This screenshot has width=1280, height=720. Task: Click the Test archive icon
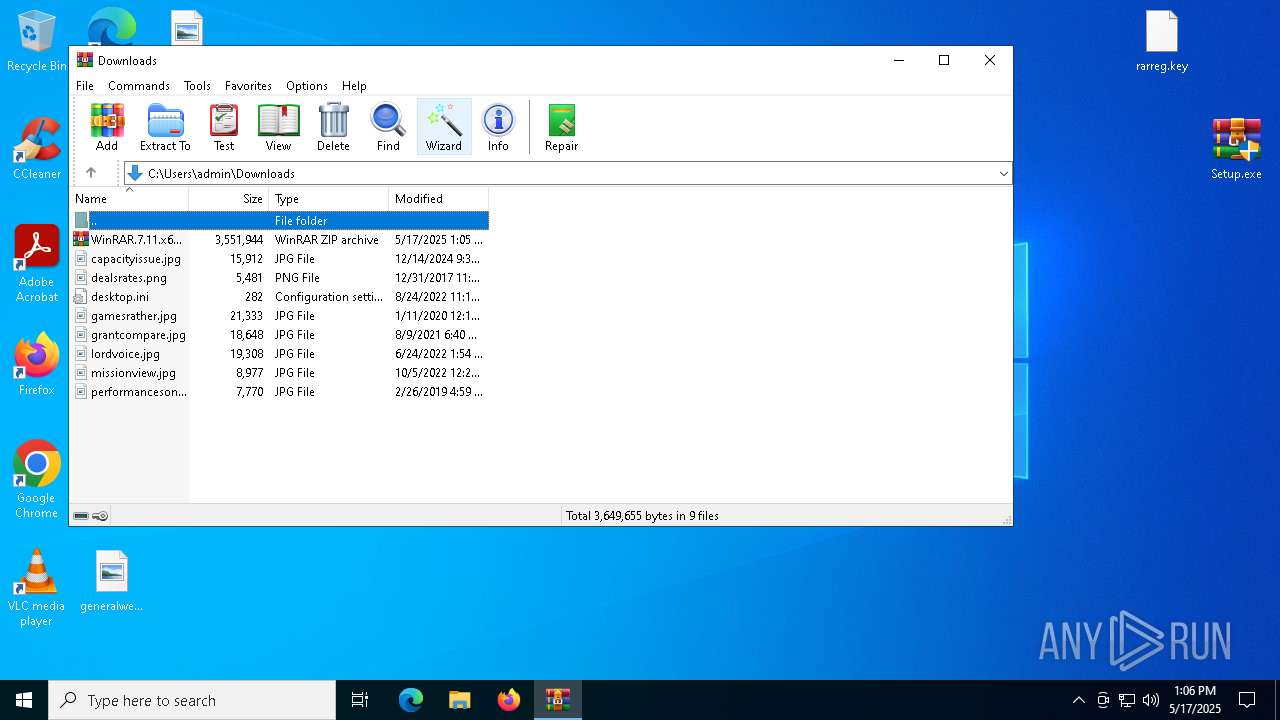[x=224, y=127]
